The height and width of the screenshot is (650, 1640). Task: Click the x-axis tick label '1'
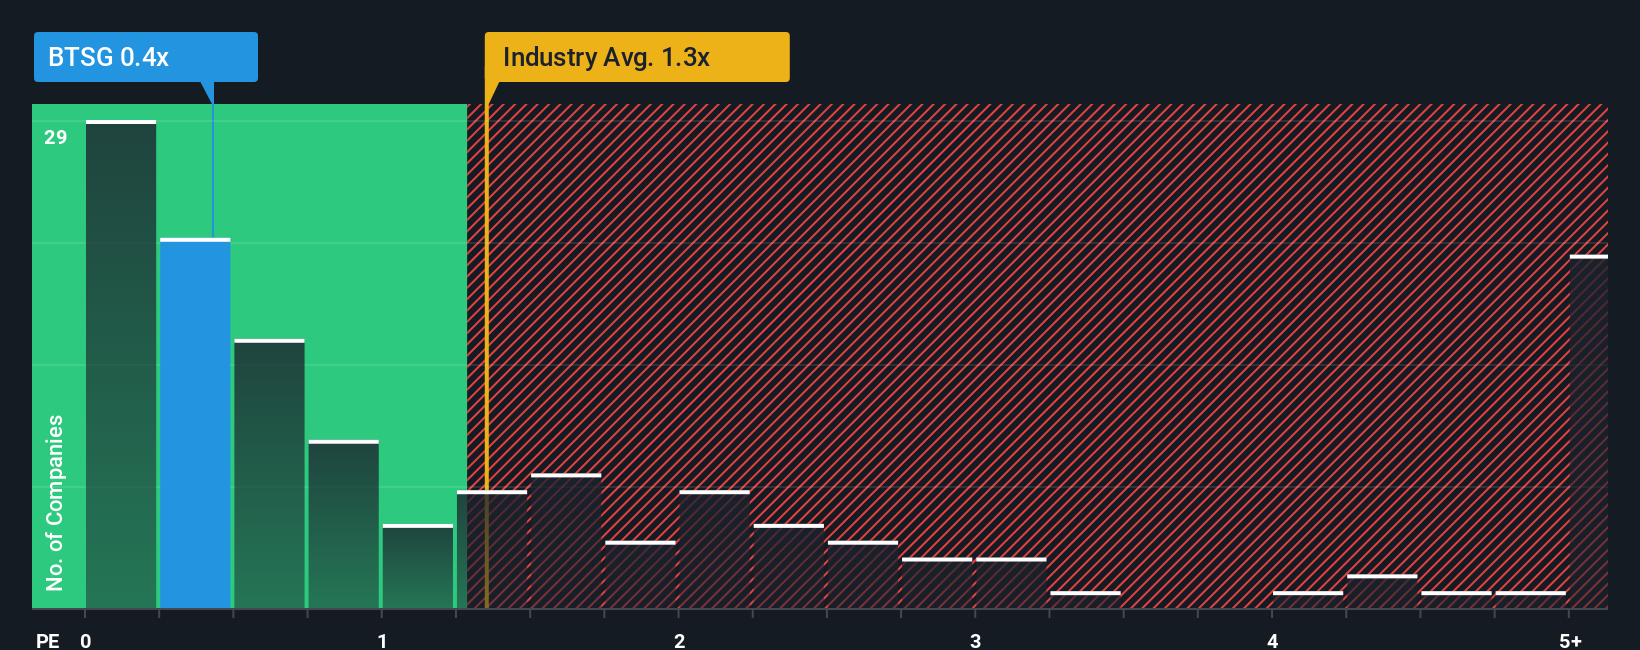pos(382,640)
